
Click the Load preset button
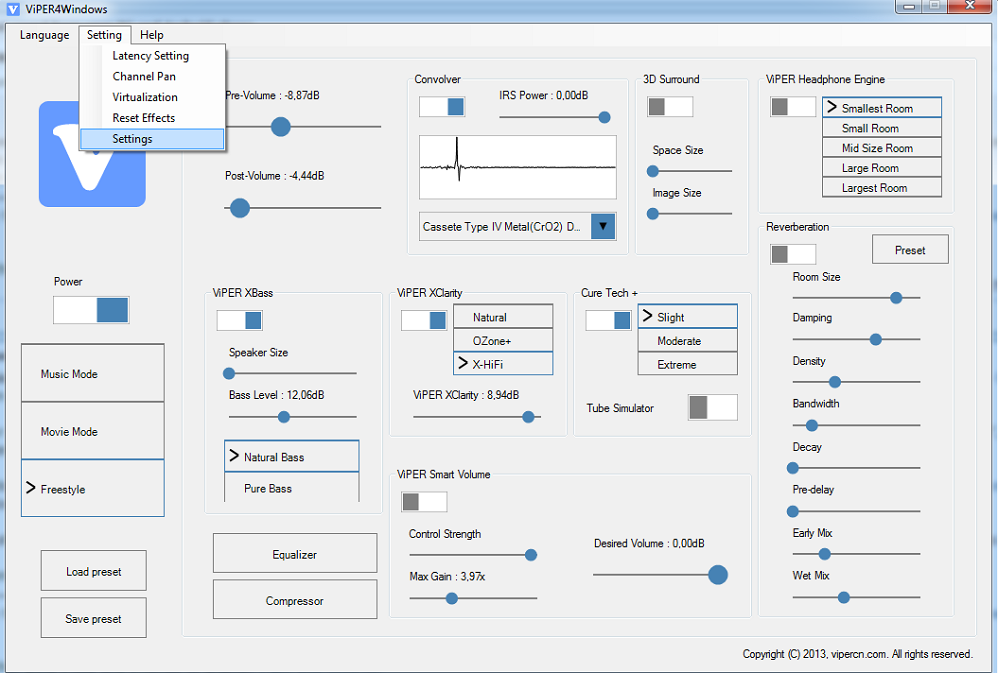pos(94,571)
